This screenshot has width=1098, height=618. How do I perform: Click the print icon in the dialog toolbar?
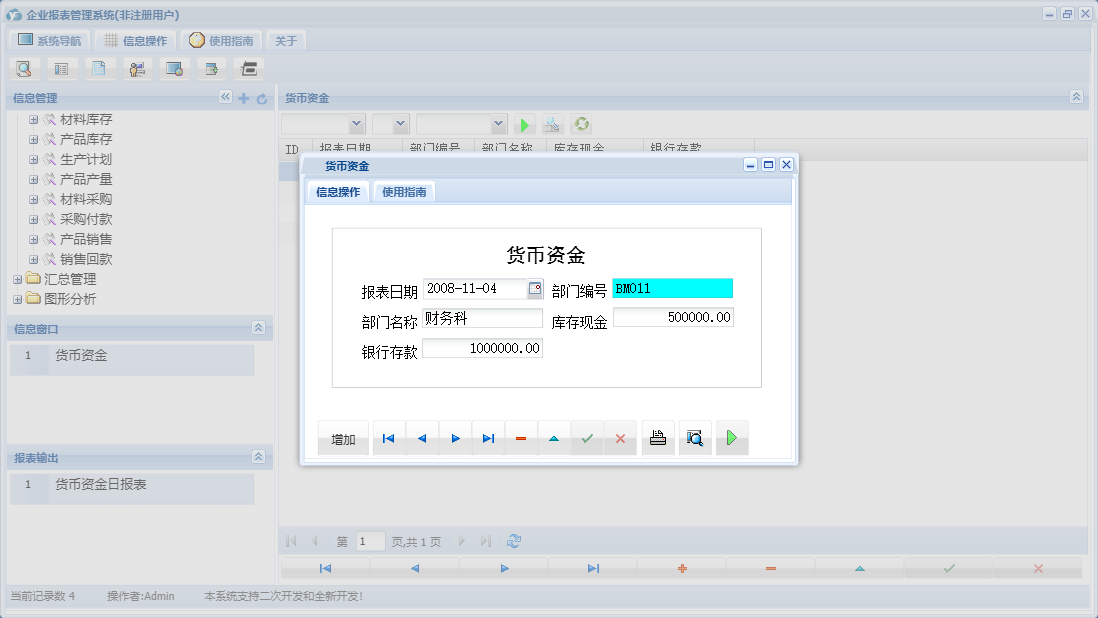tap(657, 437)
